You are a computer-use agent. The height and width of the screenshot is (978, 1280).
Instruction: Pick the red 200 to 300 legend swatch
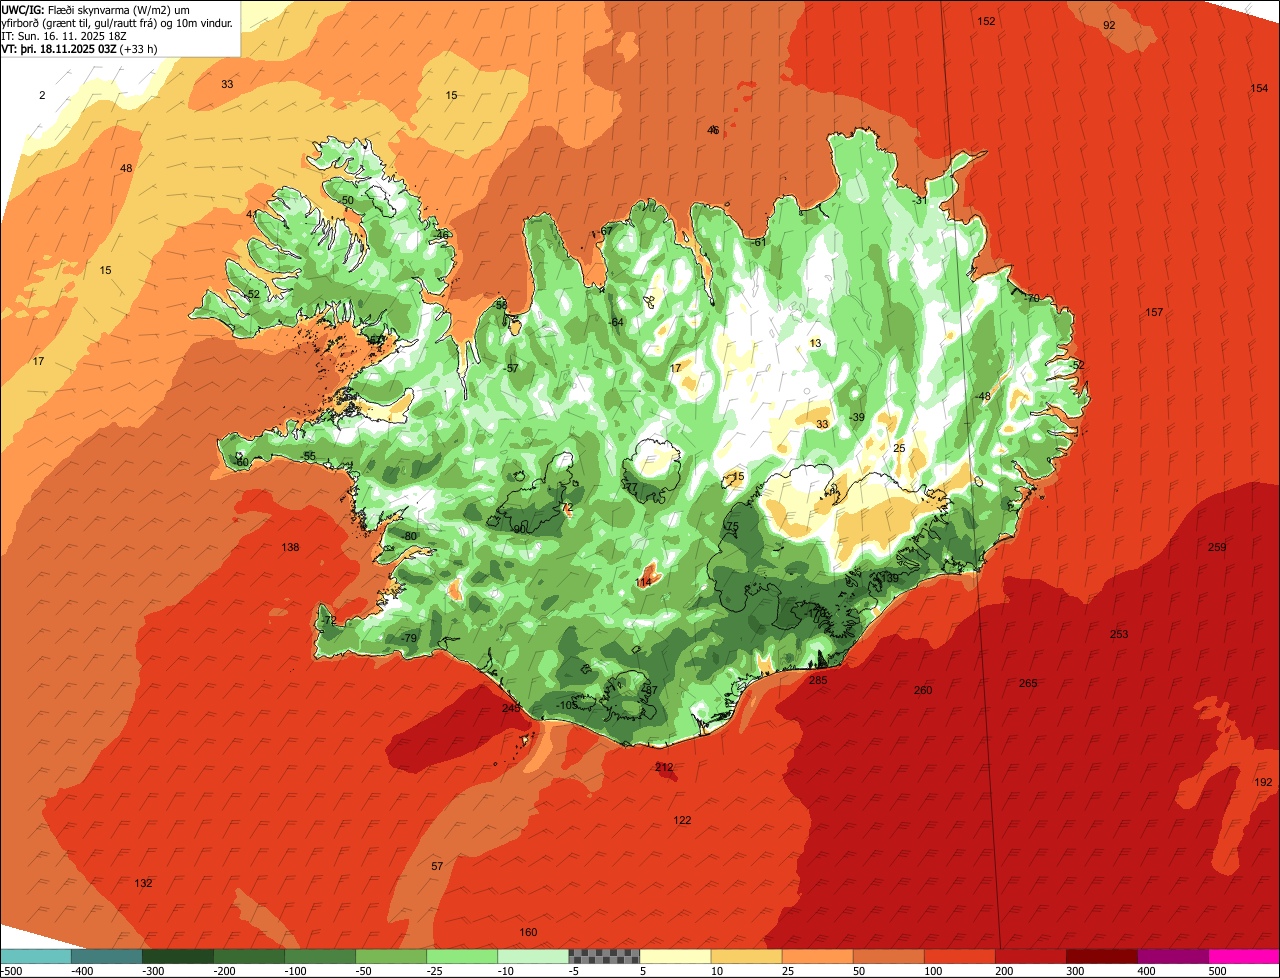1030,956
